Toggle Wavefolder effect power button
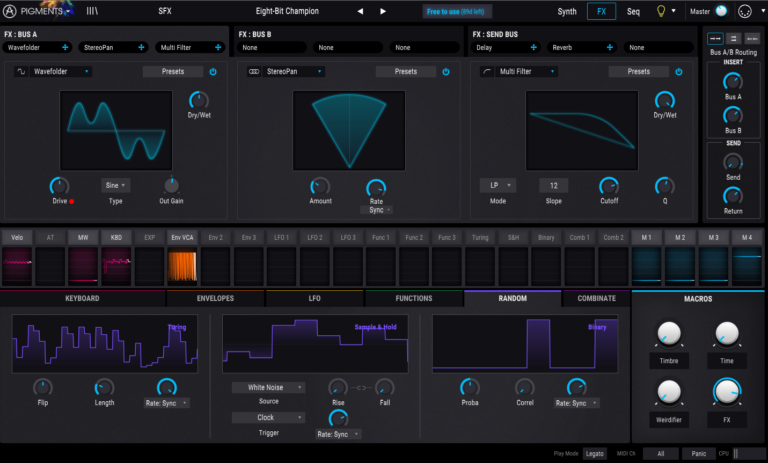The image size is (768, 463). (213, 72)
